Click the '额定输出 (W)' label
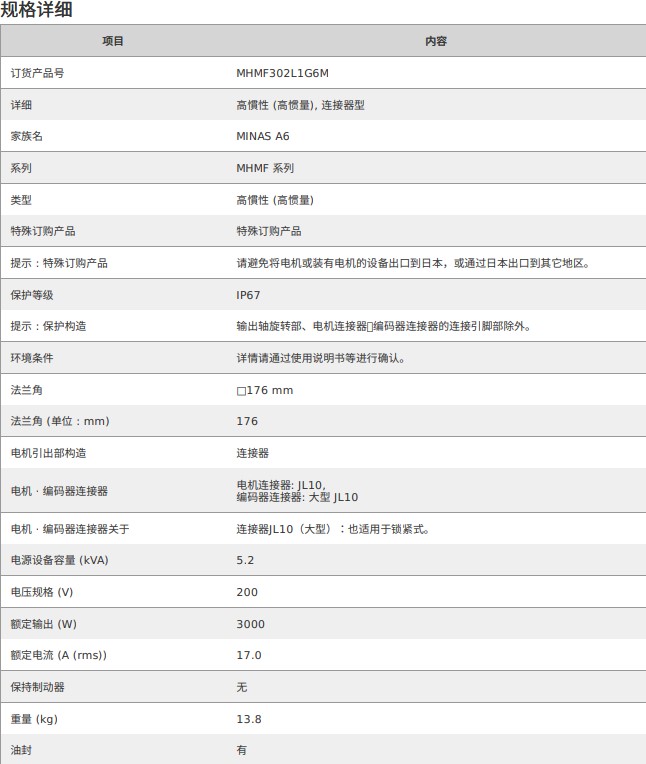Viewport: 646px width, 764px height. [x=44, y=624]
